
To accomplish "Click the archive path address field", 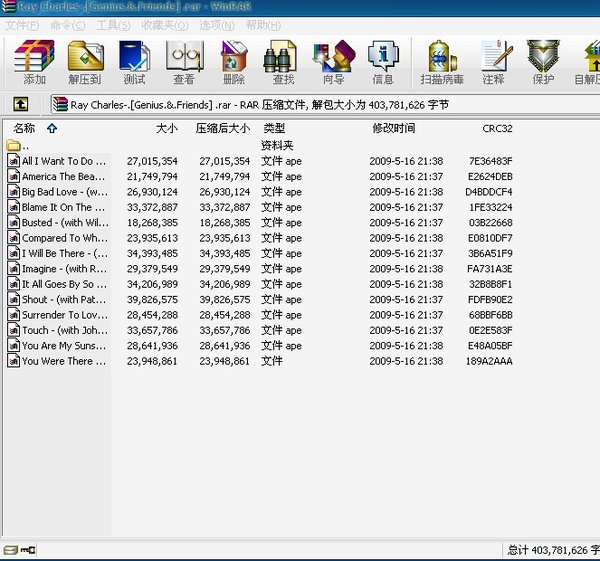I will coord(325,104).
